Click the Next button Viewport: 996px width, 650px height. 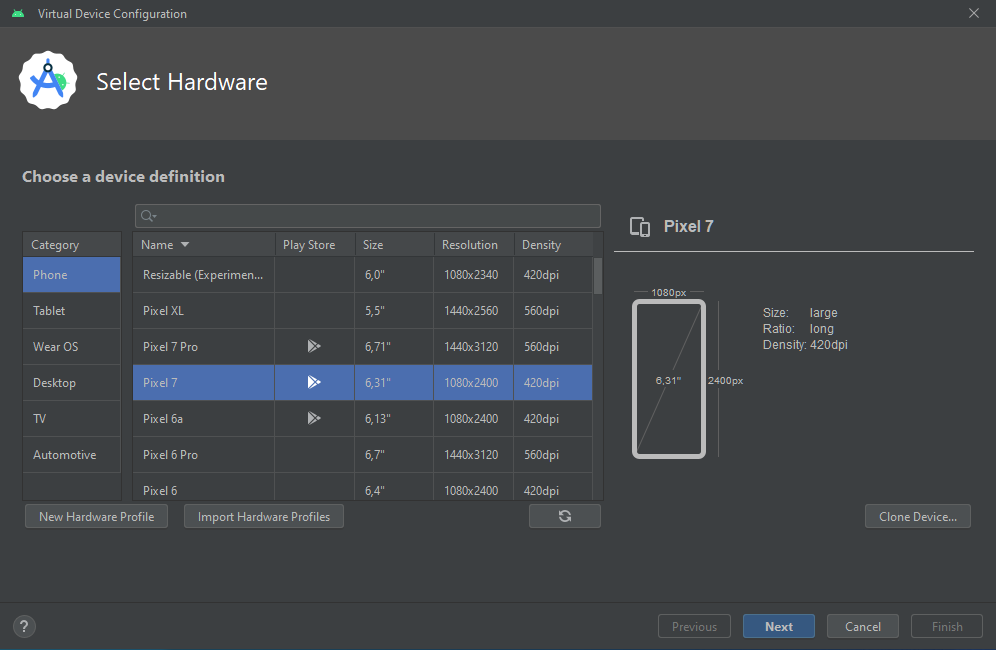tap(778, 625)
